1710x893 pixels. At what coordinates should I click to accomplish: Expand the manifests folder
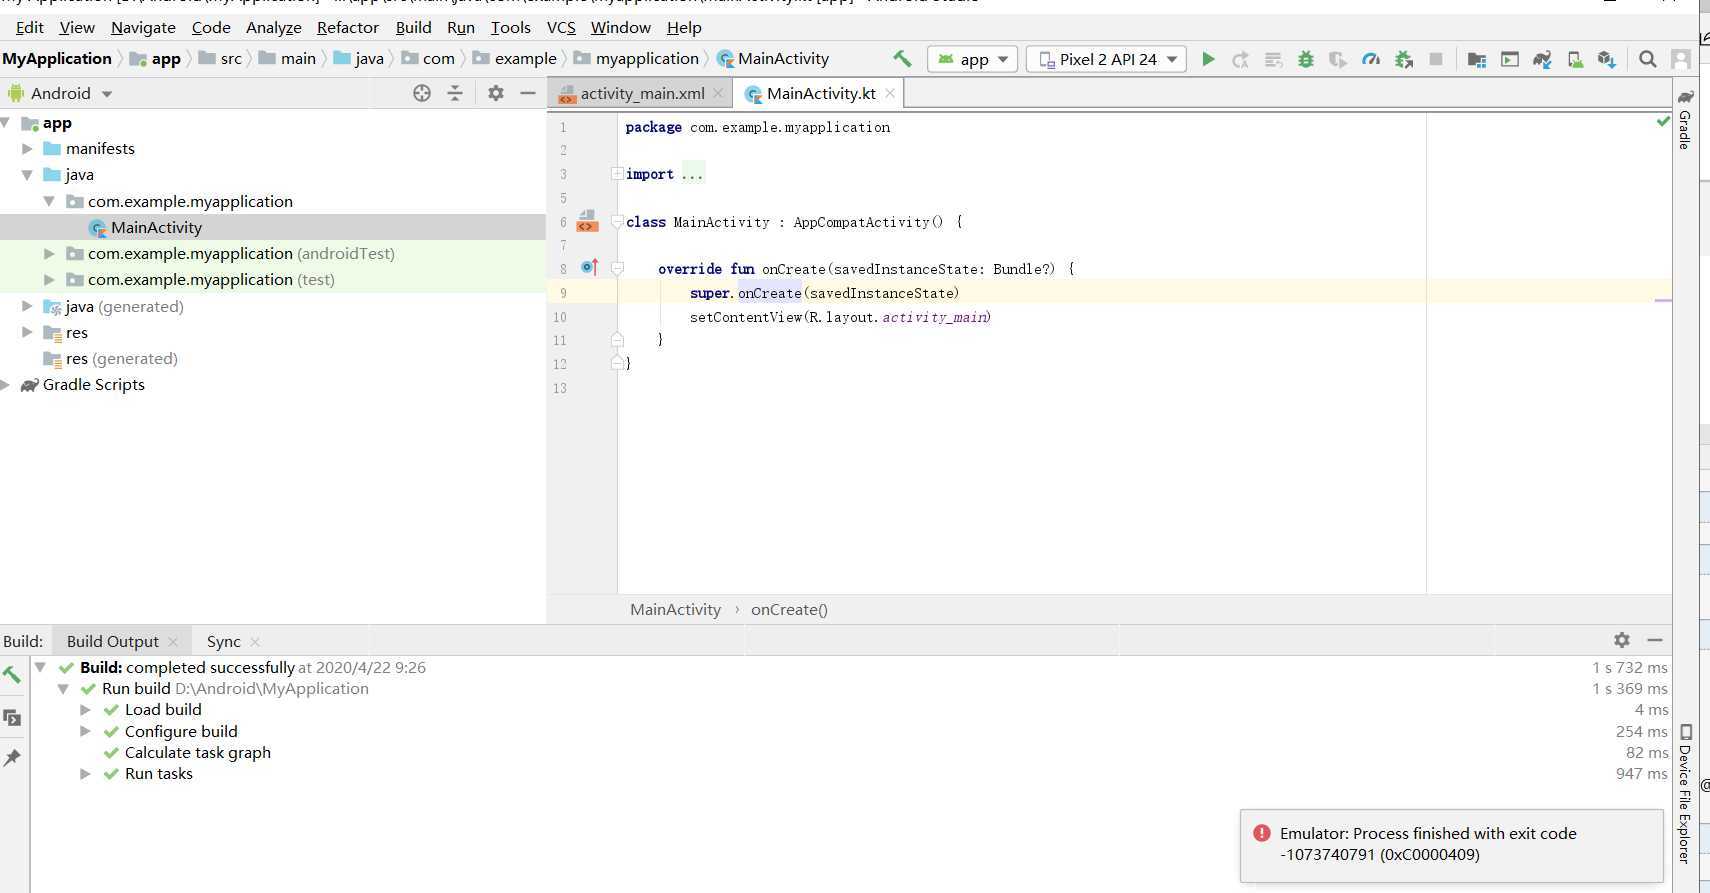(x=27, y=148)
